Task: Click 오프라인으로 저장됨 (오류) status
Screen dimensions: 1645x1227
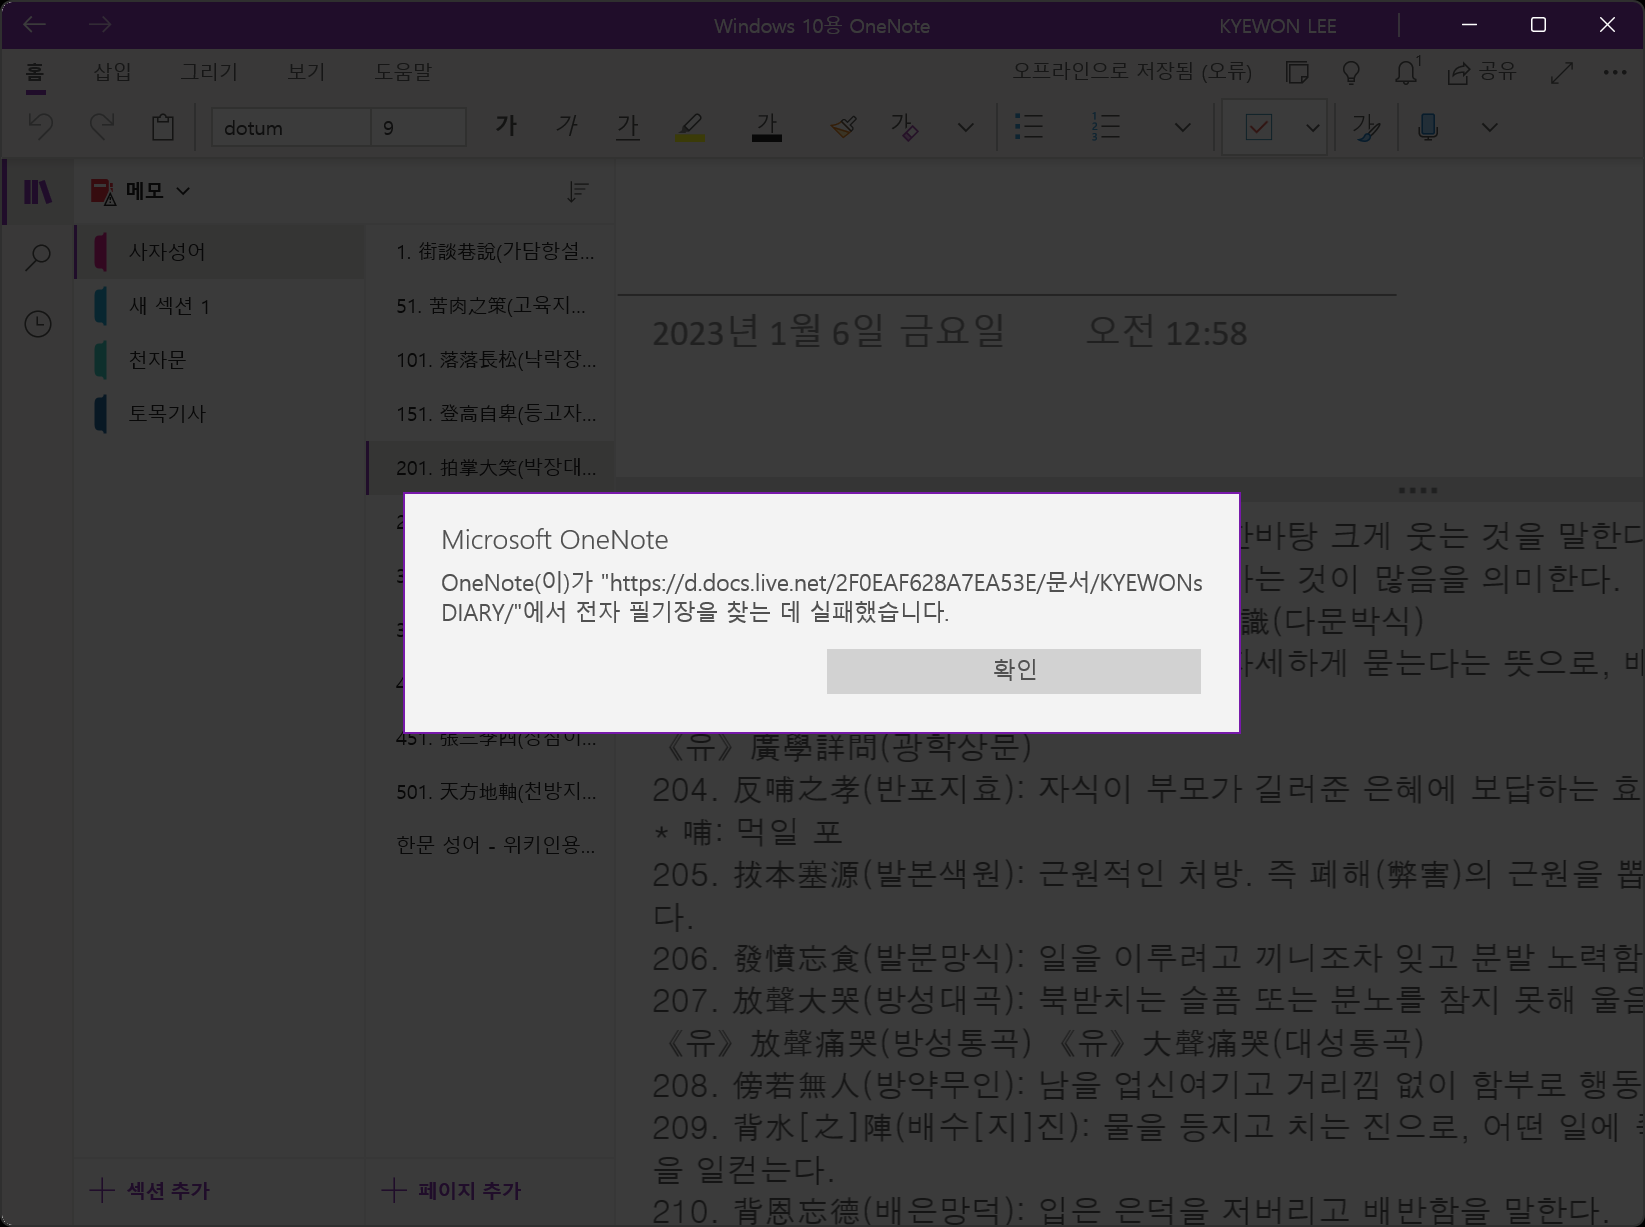Action: (1131, 71)
